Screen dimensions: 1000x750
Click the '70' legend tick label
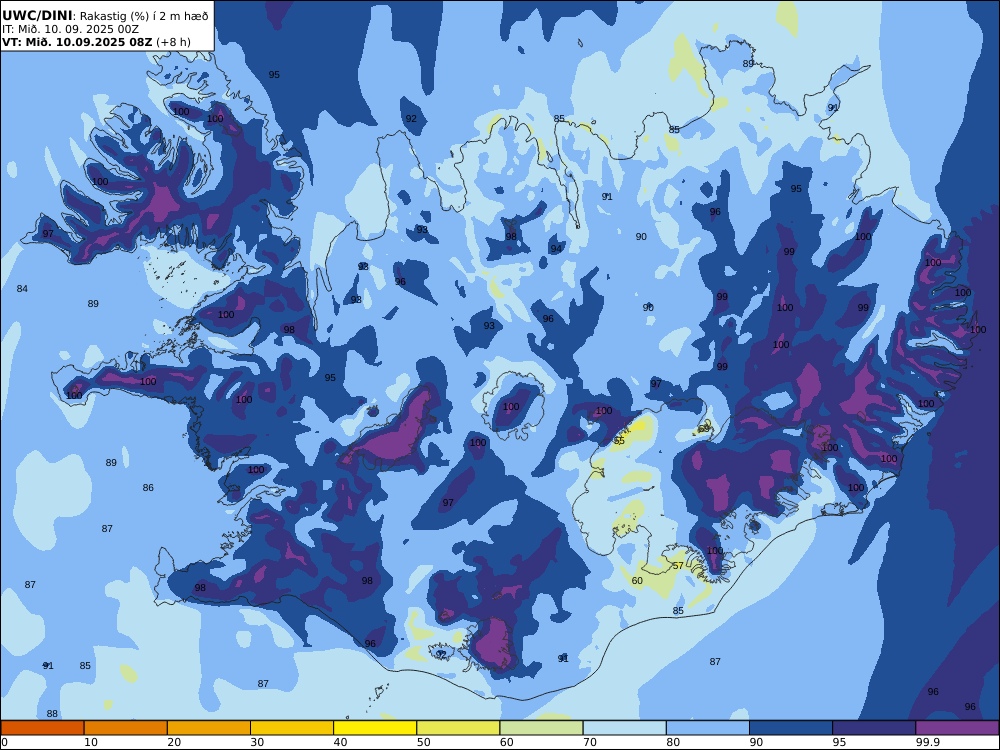[590, 742]
